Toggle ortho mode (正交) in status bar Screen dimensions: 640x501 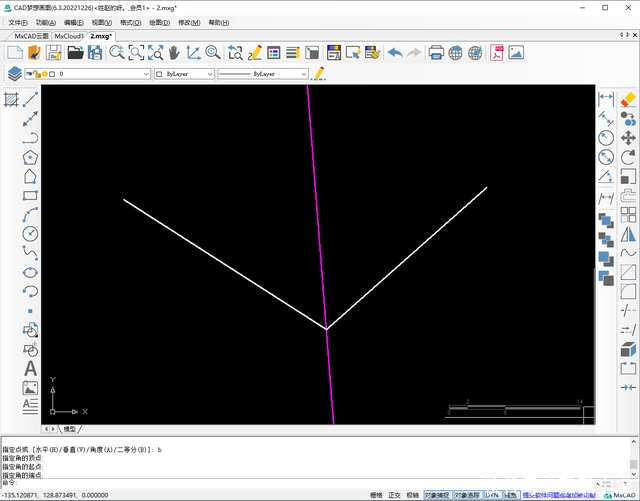[x=394, y=495]
